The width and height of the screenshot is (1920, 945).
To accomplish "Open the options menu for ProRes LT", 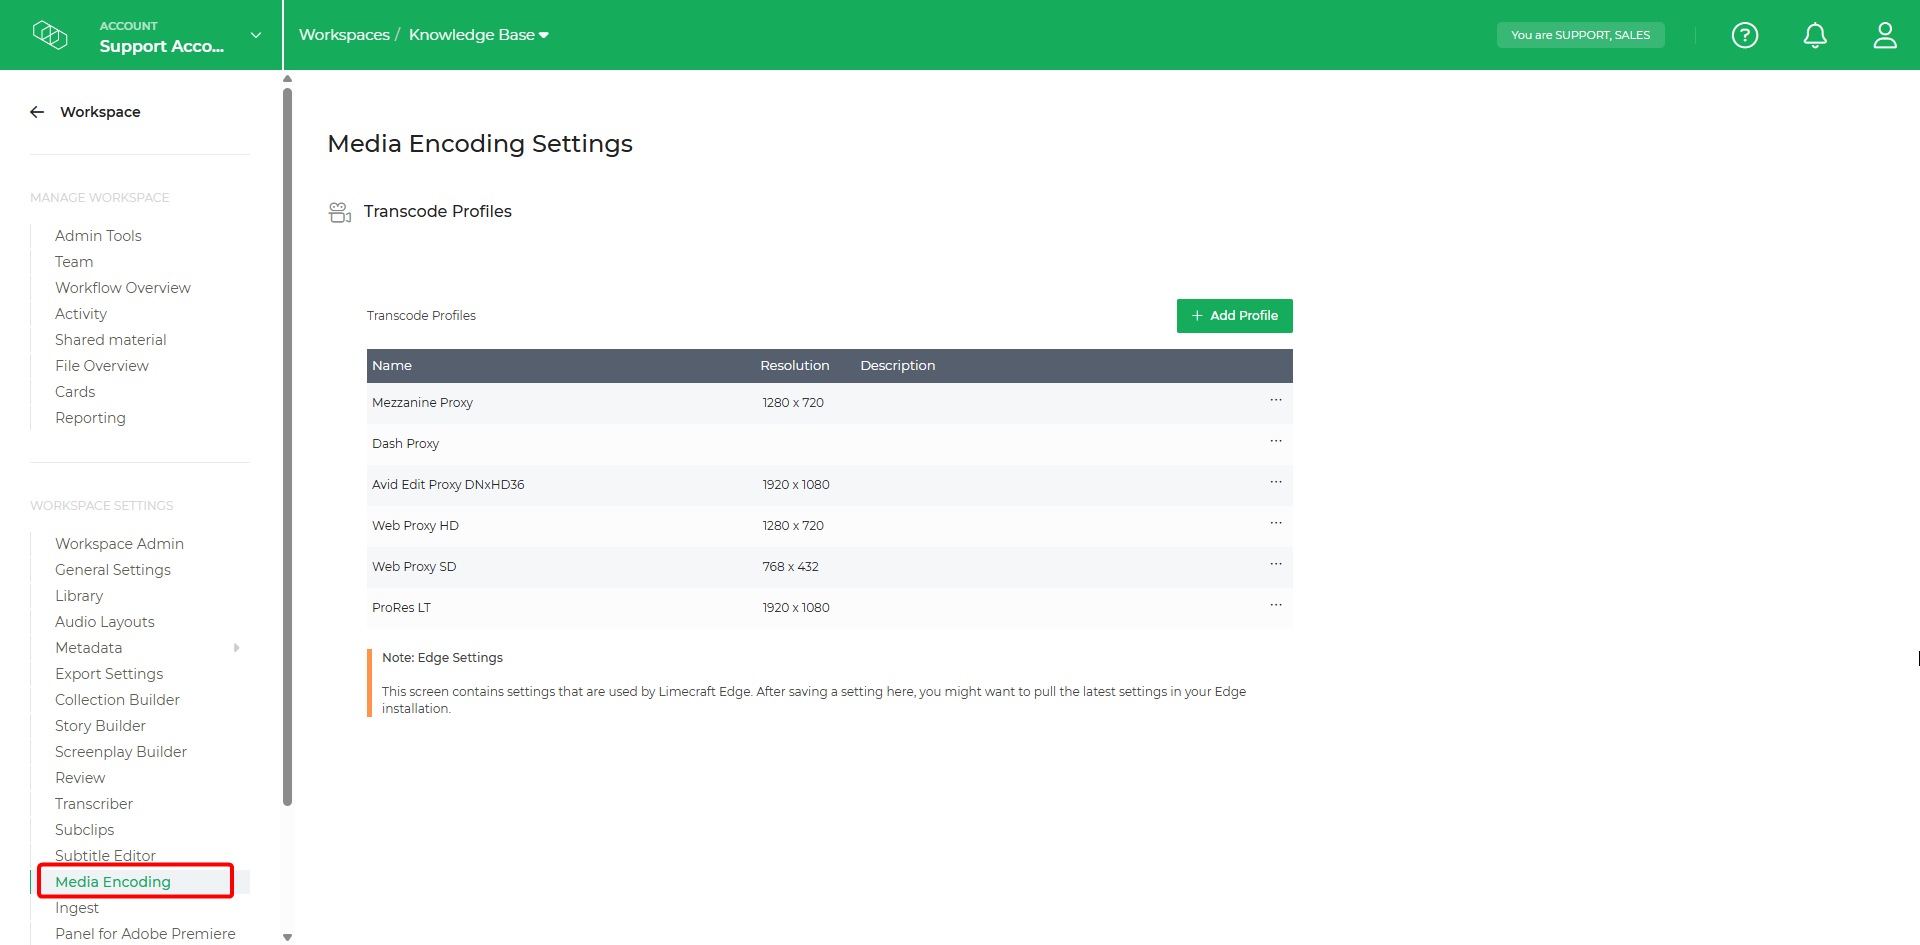I will 1275,605.
